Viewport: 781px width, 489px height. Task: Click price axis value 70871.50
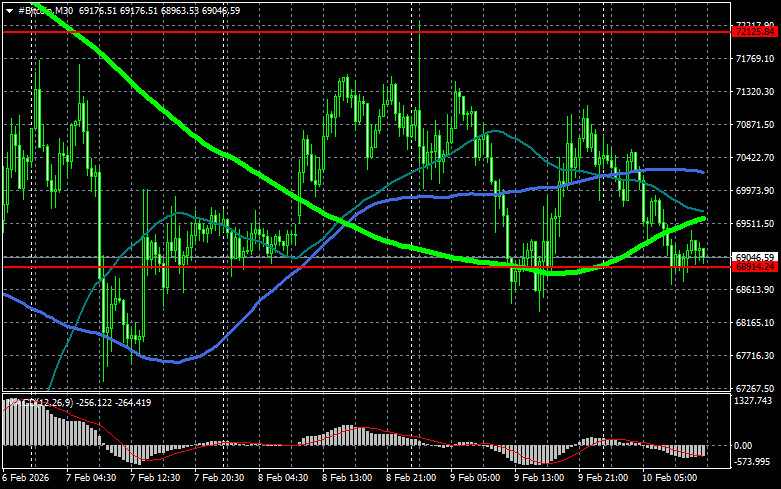tap(755, 124)
